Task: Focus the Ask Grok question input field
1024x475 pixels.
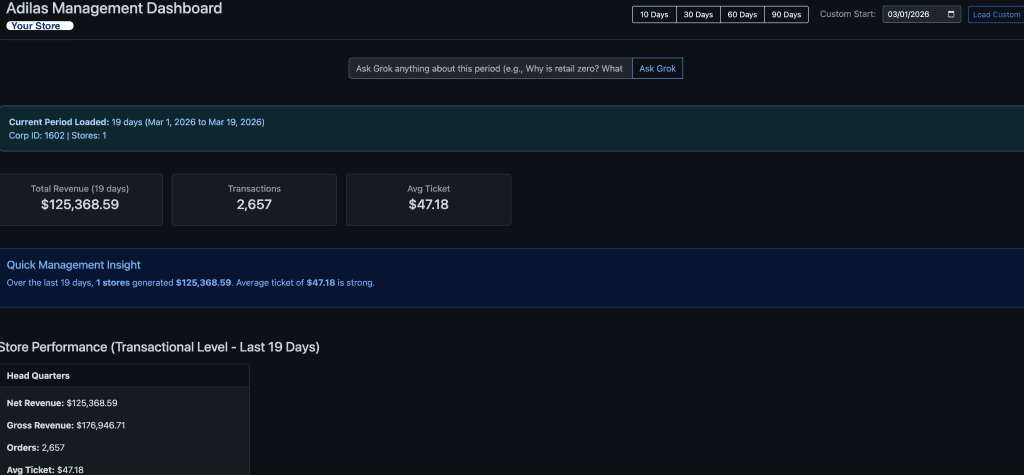Action: [490, 68]
